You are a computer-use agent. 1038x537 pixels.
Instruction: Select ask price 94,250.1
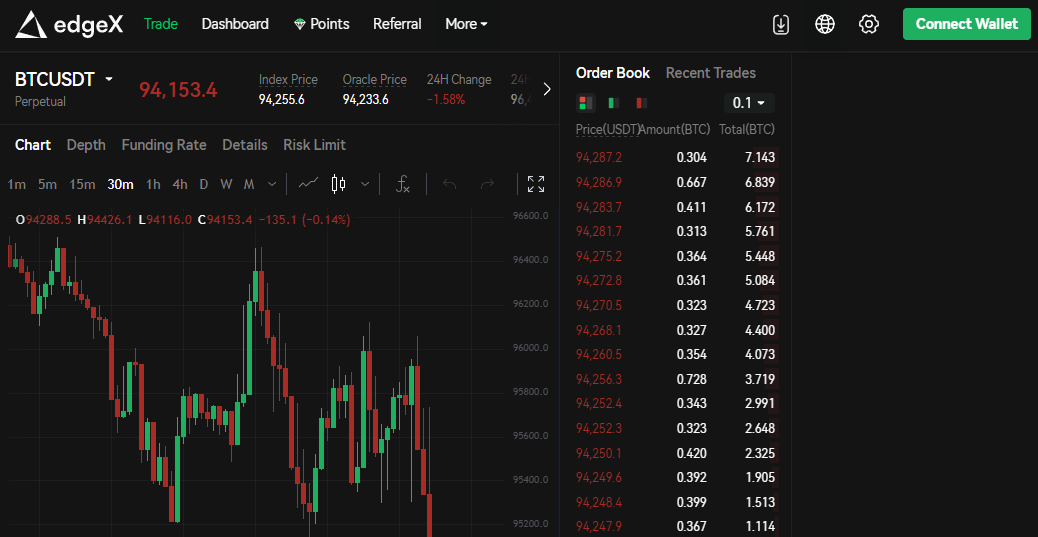point(599,454)
